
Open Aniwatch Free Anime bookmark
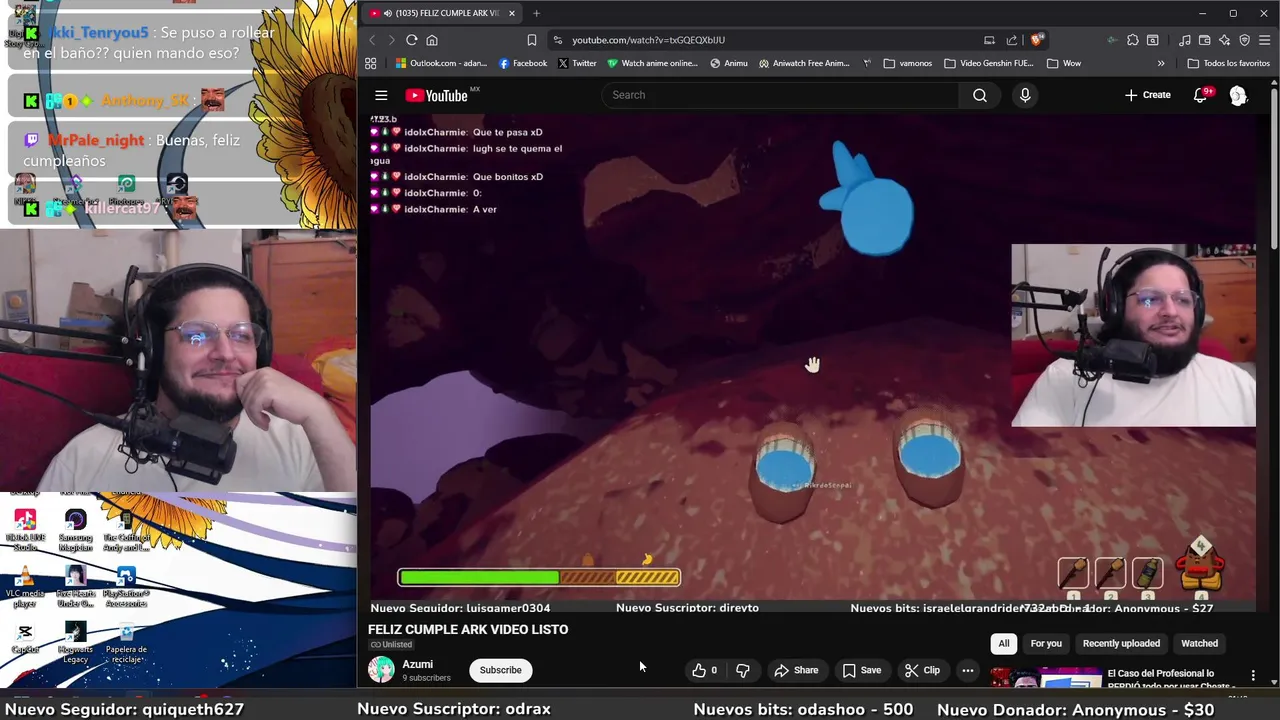804,63
